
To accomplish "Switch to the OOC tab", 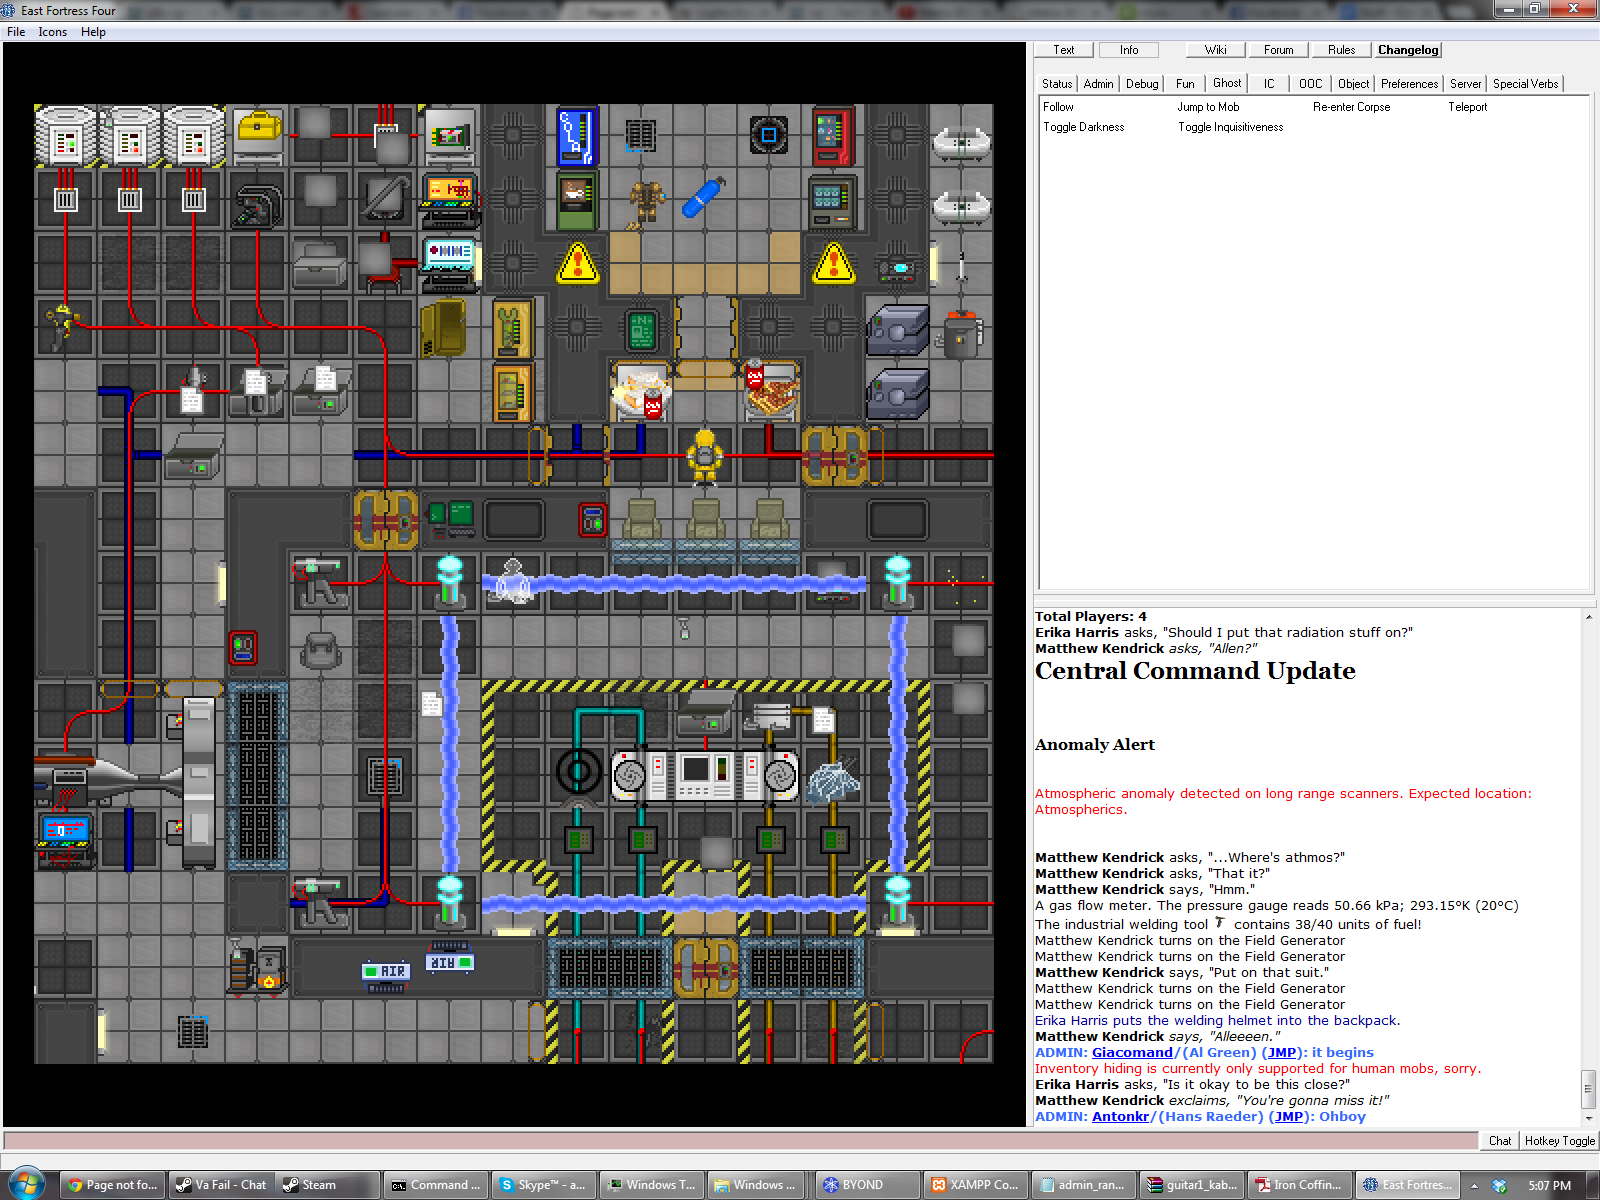I will 1311,84.
